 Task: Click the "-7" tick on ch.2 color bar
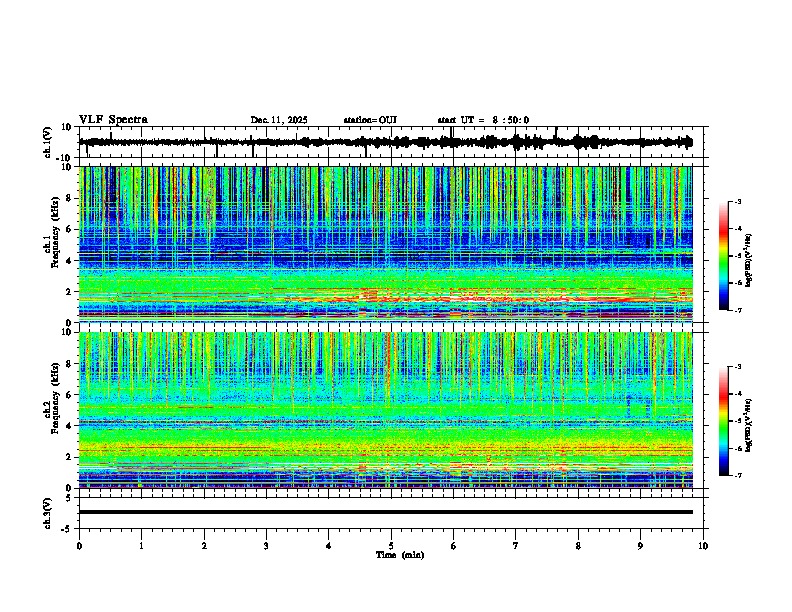[x=737, y=475]
